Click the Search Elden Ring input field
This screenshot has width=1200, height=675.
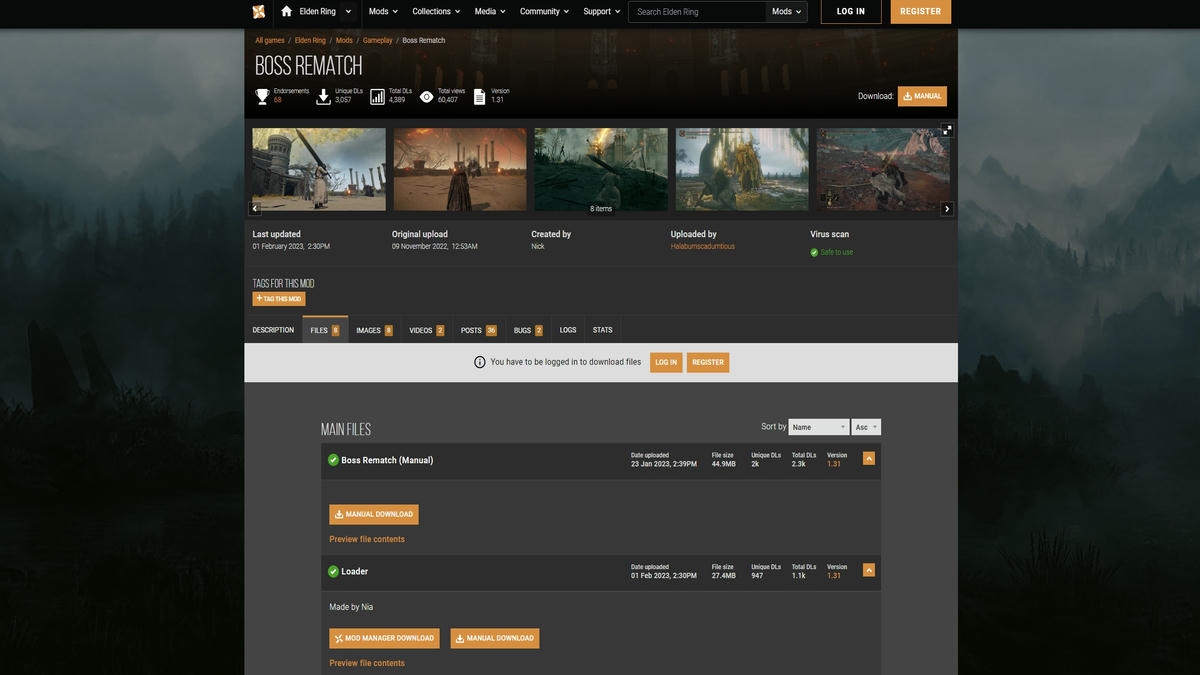point(697,12)
